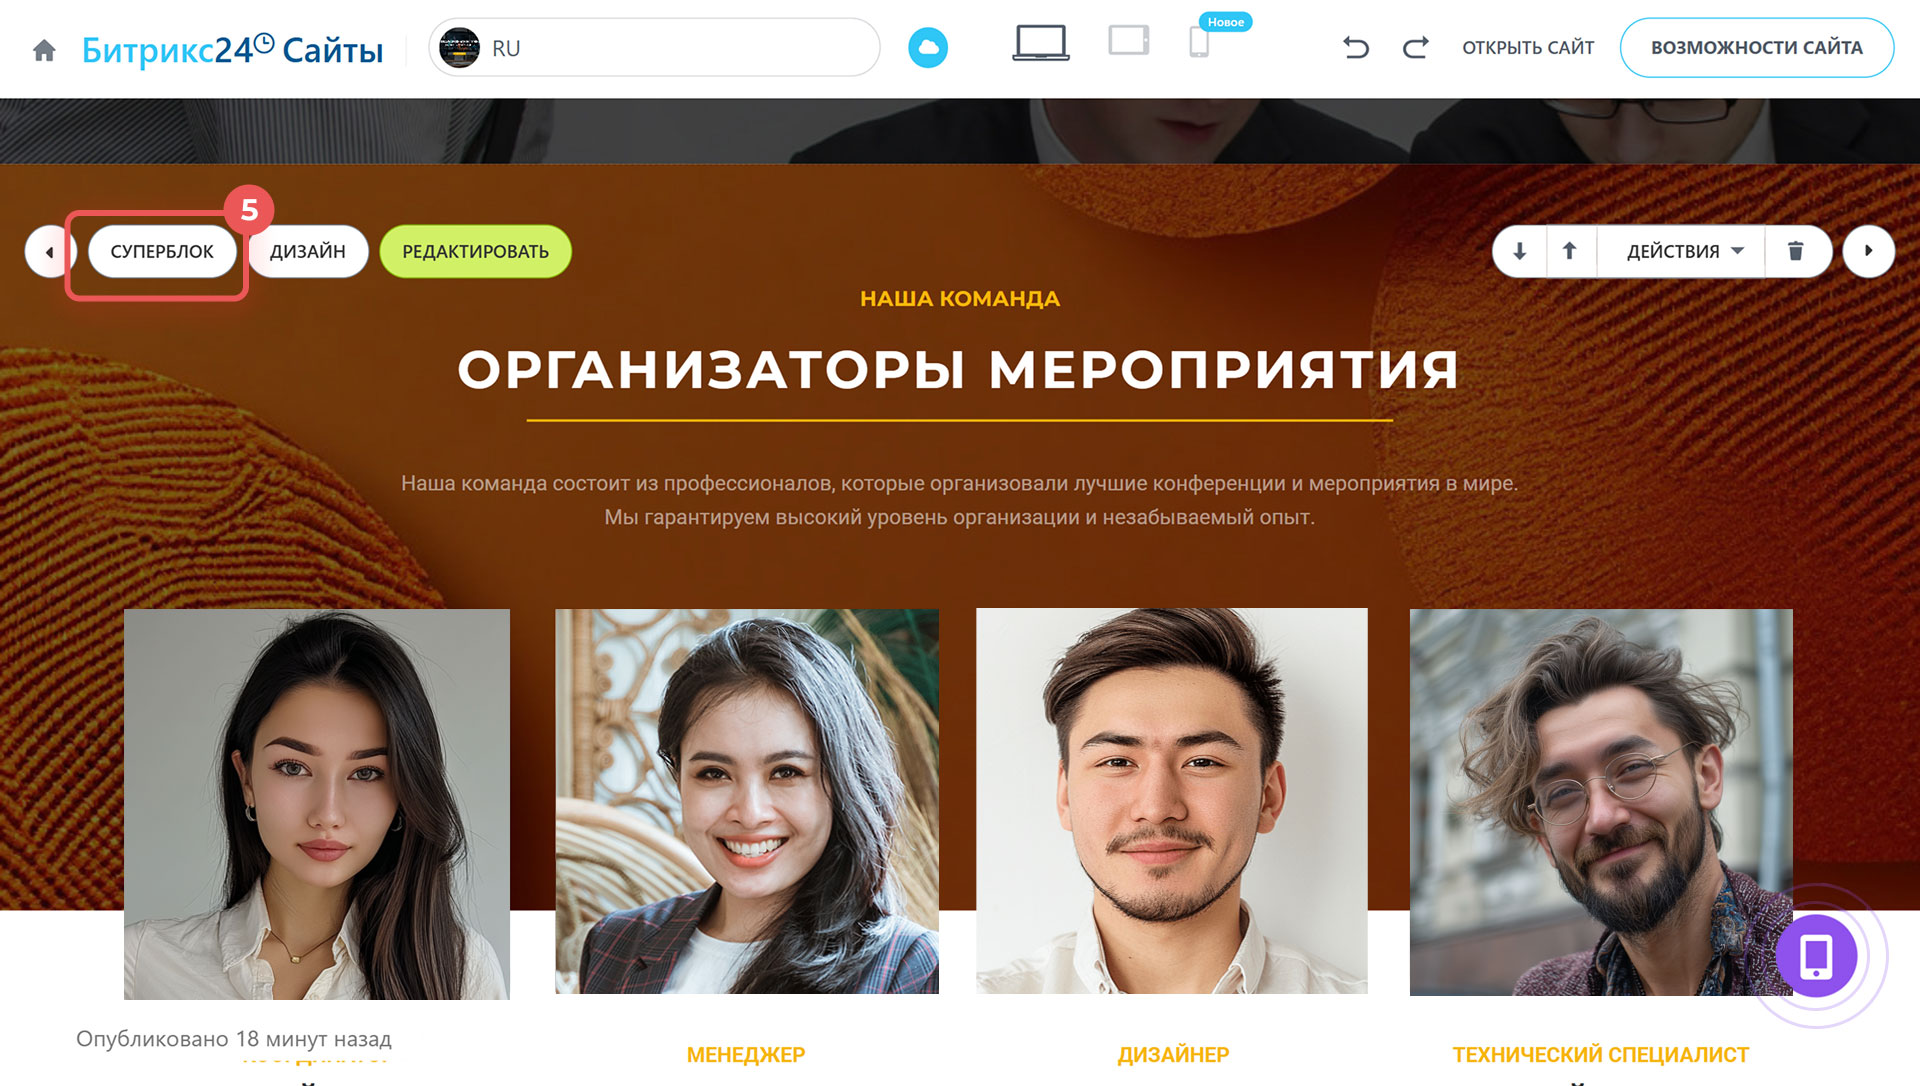Collapse right block panel arrow
This screenshot has width=1920, height=1086.
pyautogui.click(x=1868, y=250)
